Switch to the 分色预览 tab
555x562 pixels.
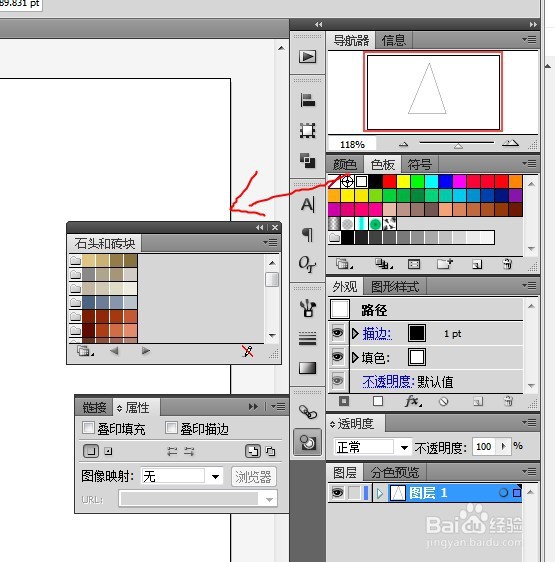point(395,472)
